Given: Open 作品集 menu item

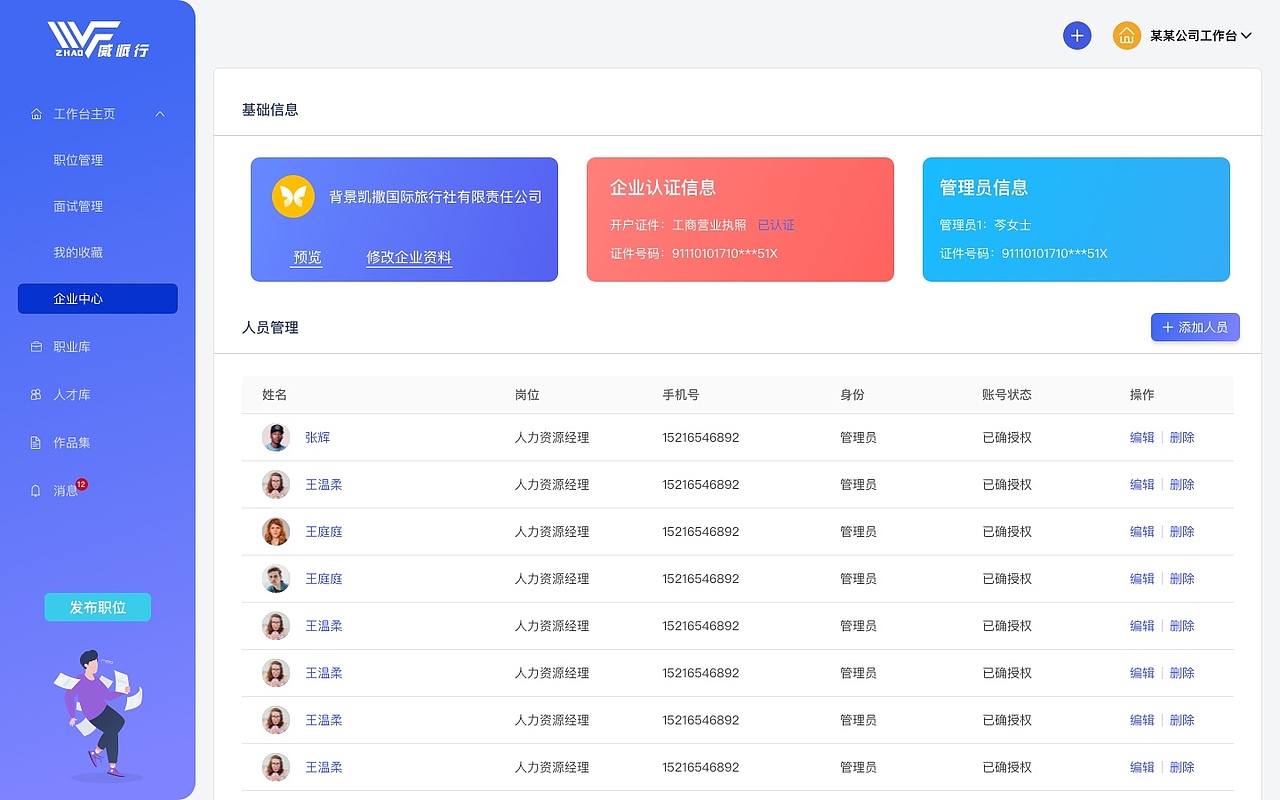Looking at the screenshot, I should pyautogui.click(x=72, y=443).
